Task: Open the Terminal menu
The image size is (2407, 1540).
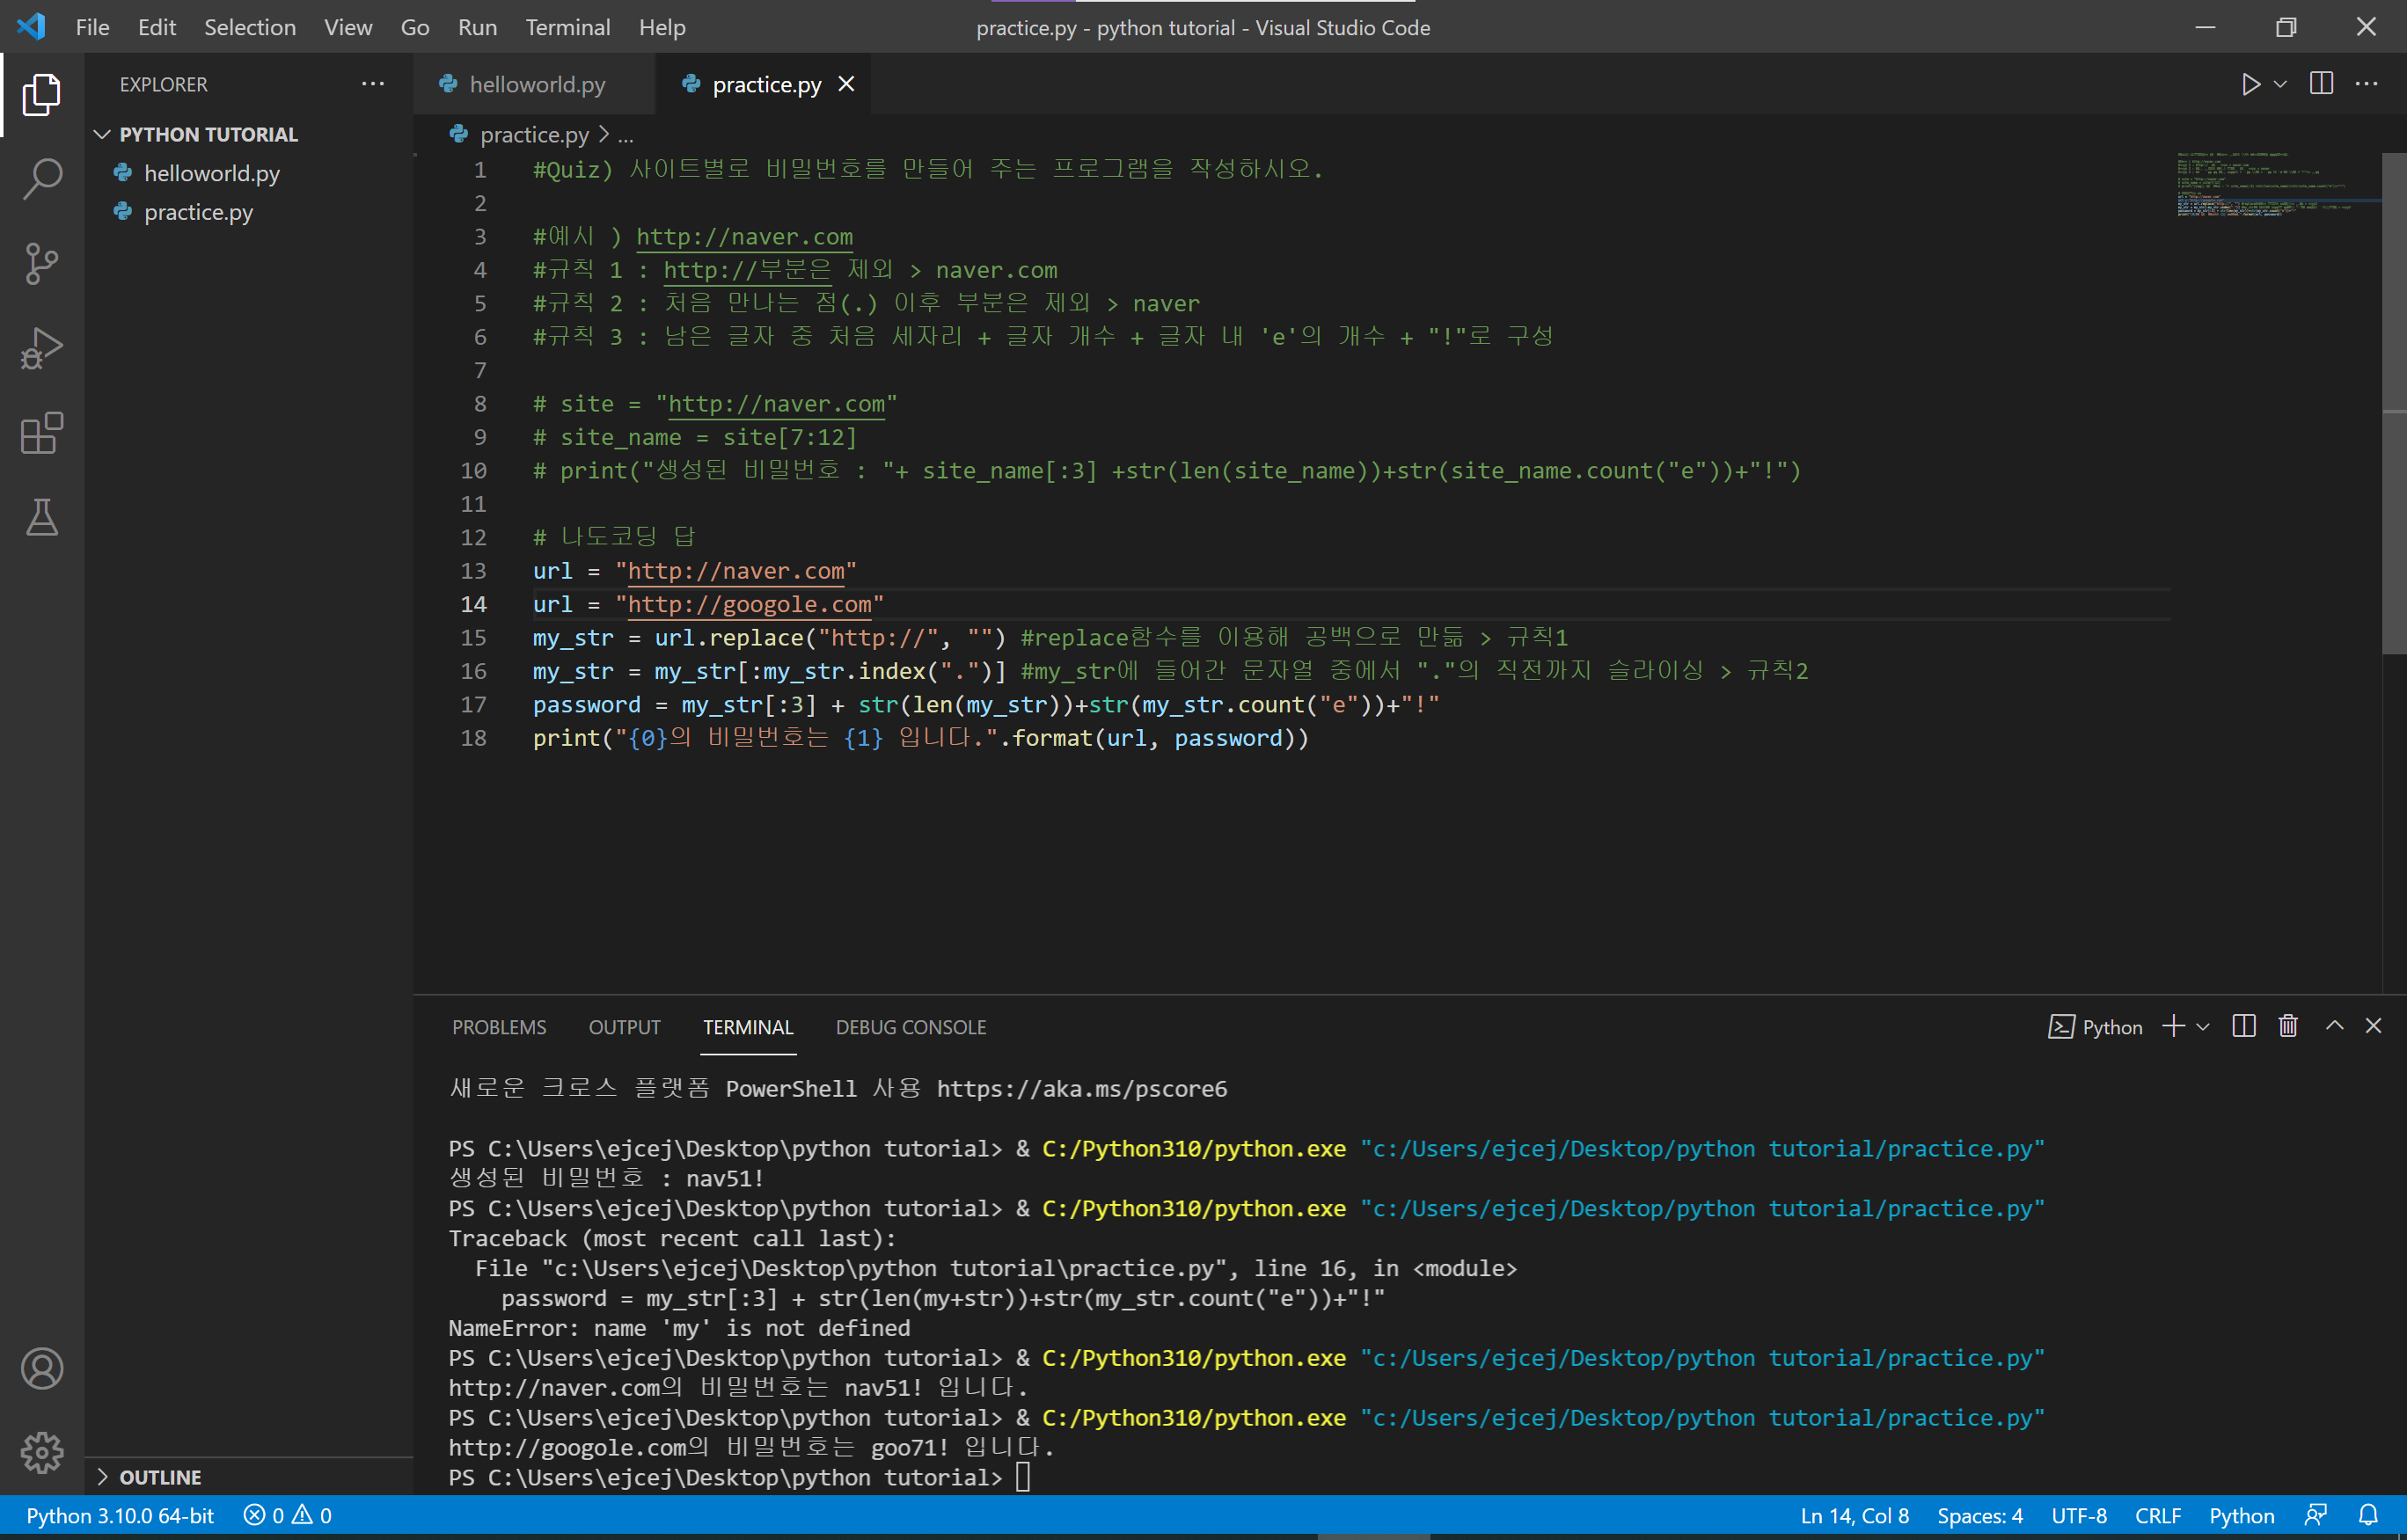Action: (567, 27)
